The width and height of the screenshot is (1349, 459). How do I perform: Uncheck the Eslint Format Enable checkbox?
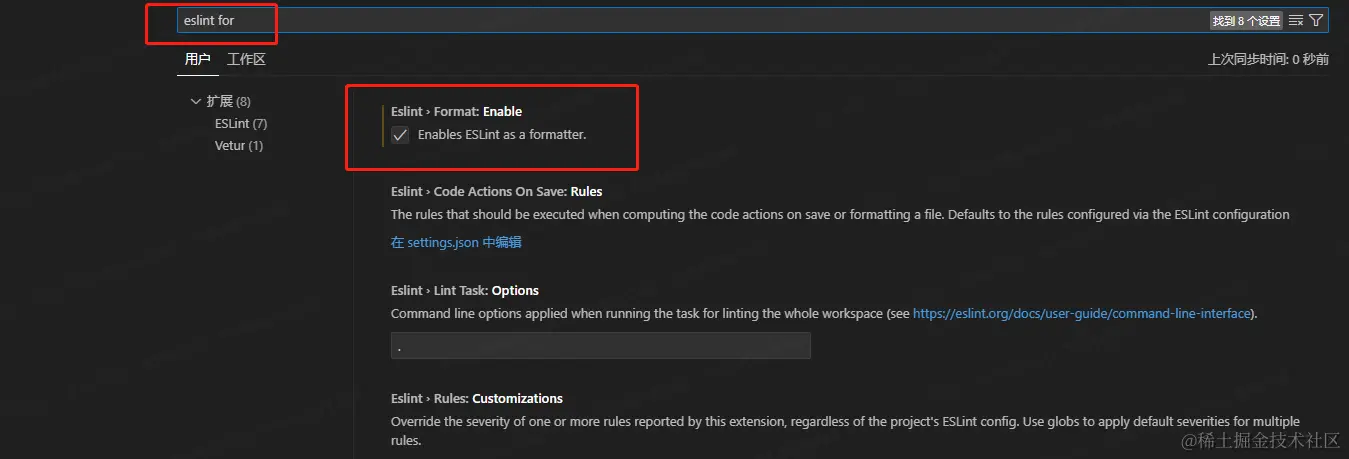pyautogui.click(x=400, y=135)
